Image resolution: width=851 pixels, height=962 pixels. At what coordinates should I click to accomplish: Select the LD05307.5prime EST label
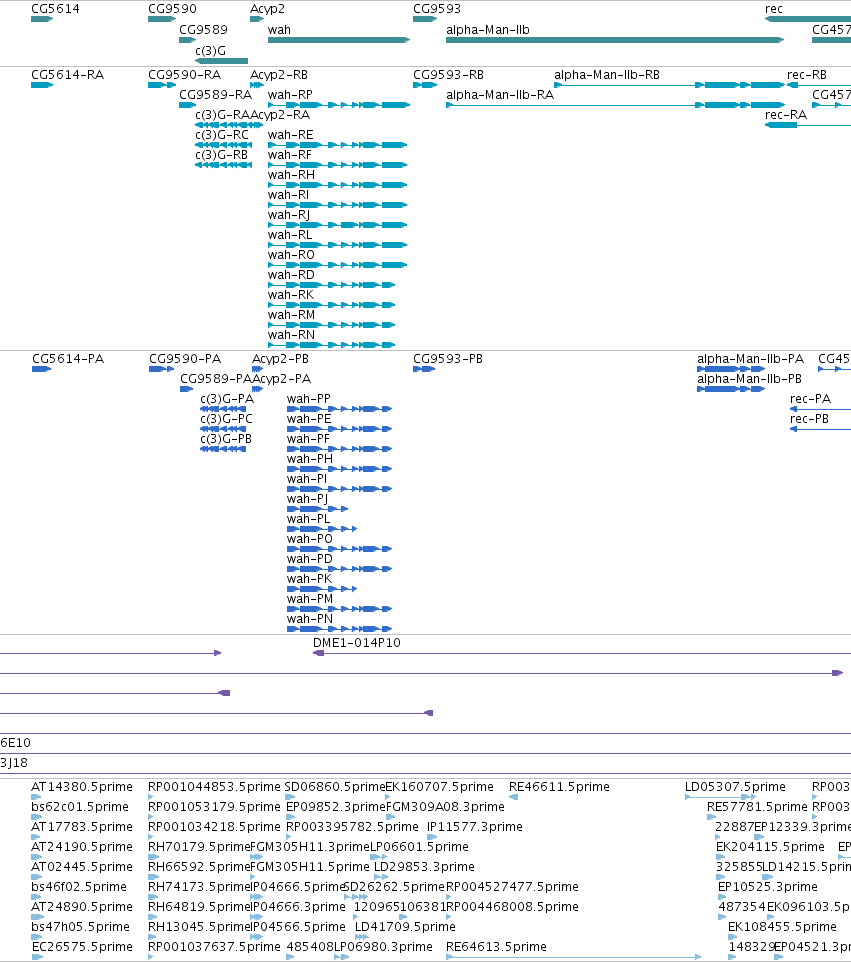point(735,787)
